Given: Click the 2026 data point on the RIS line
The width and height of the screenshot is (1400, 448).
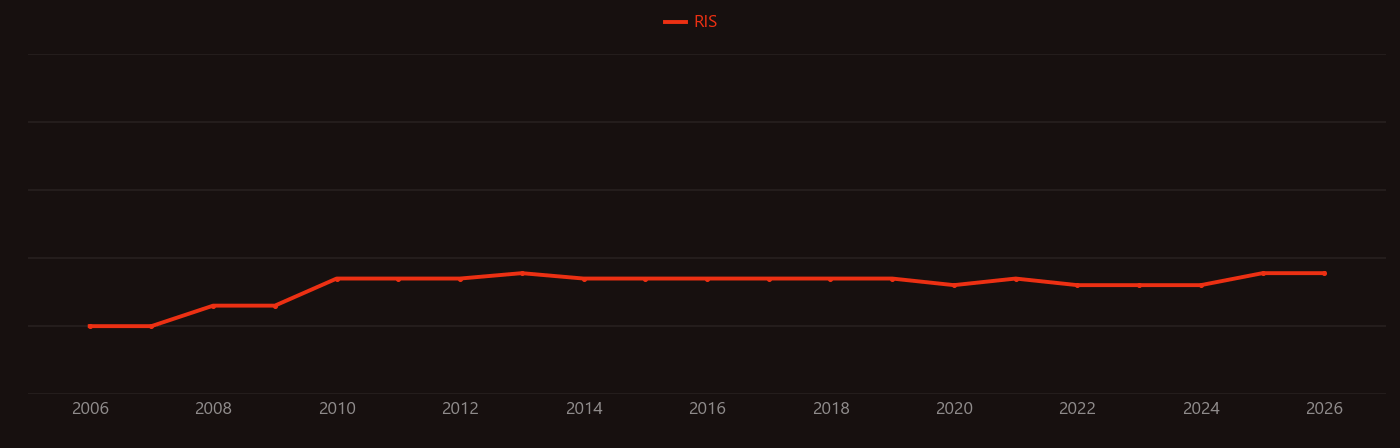Looking at the screenshot, I should [x=1325, y=273].
